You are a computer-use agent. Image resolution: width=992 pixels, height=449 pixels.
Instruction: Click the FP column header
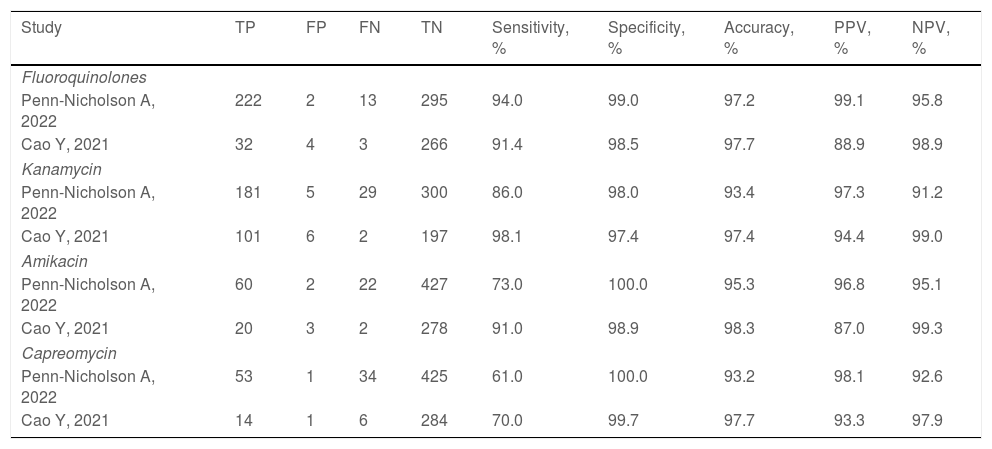pyautogui.click(x=315, y=28)
